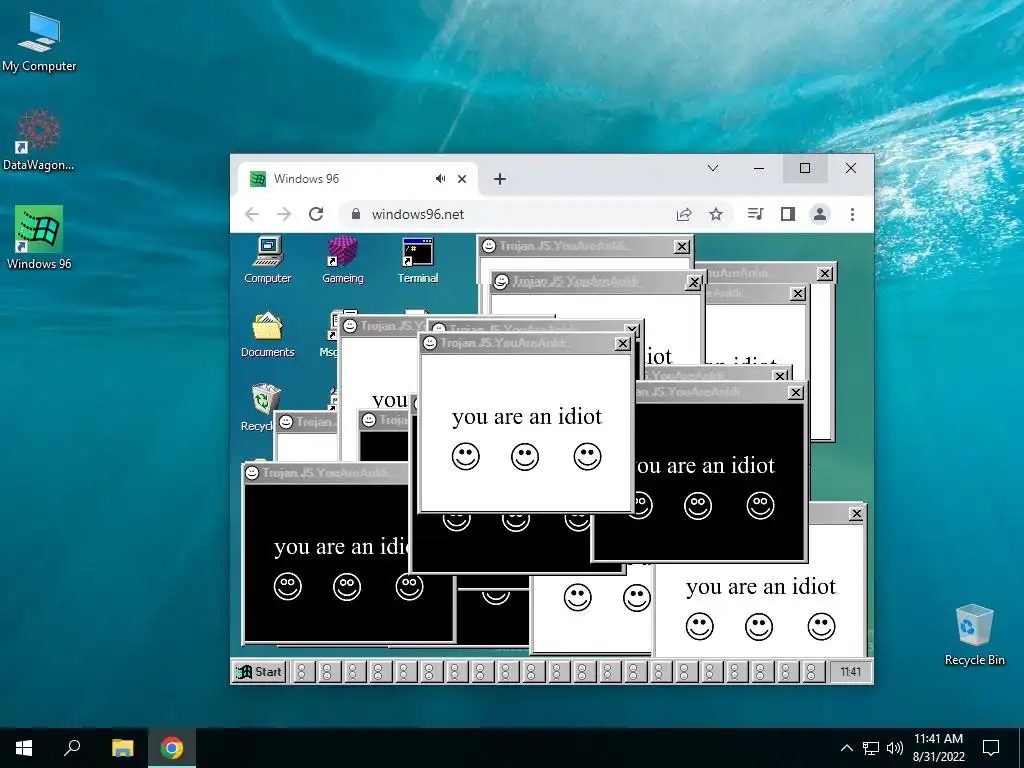The width and height of the screenshot is (1024, 768).
Task: Click Chrome icon in Windows taskbar
Action: point(172,748)
